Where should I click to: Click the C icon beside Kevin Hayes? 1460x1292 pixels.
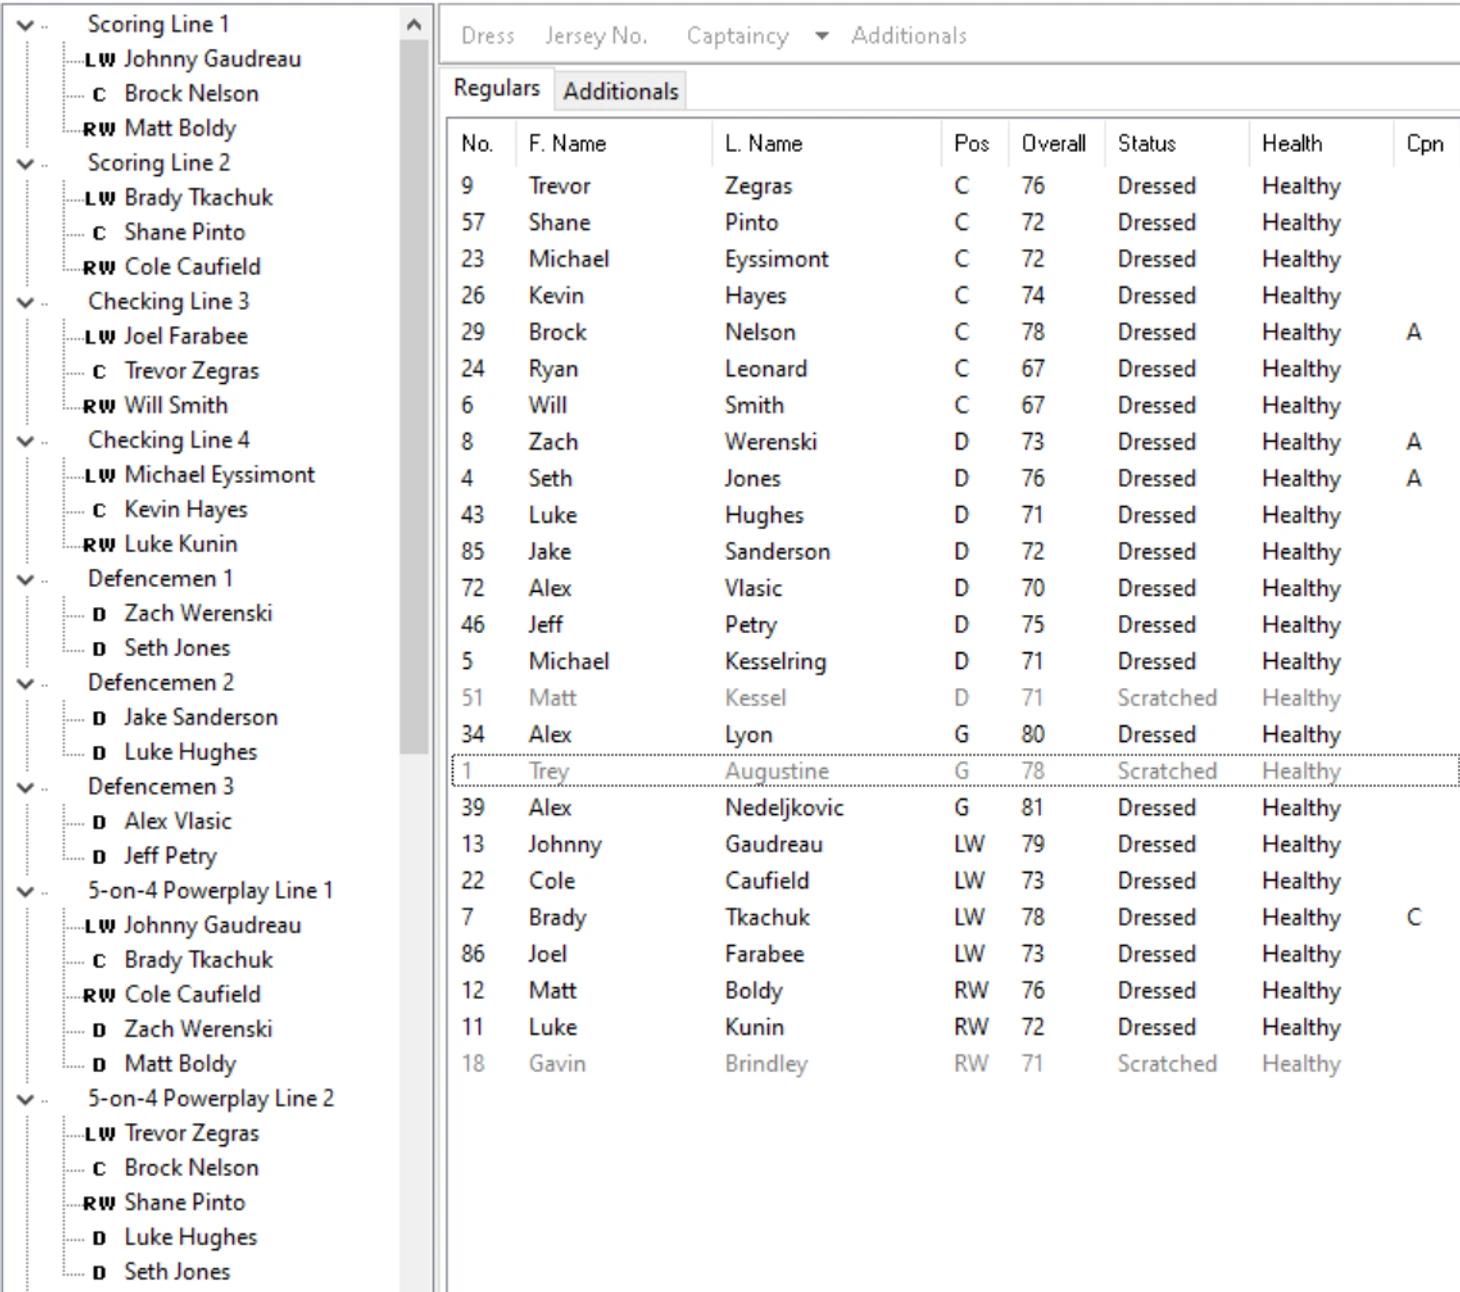tap(99, 510)
